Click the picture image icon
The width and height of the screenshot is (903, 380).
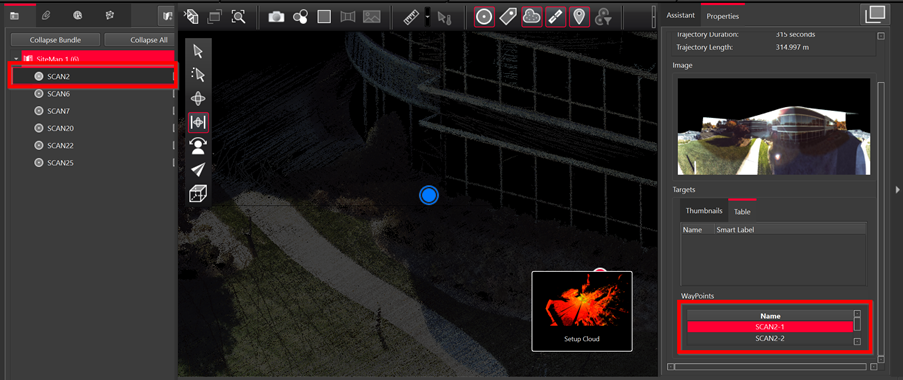(x=371, y=17)
